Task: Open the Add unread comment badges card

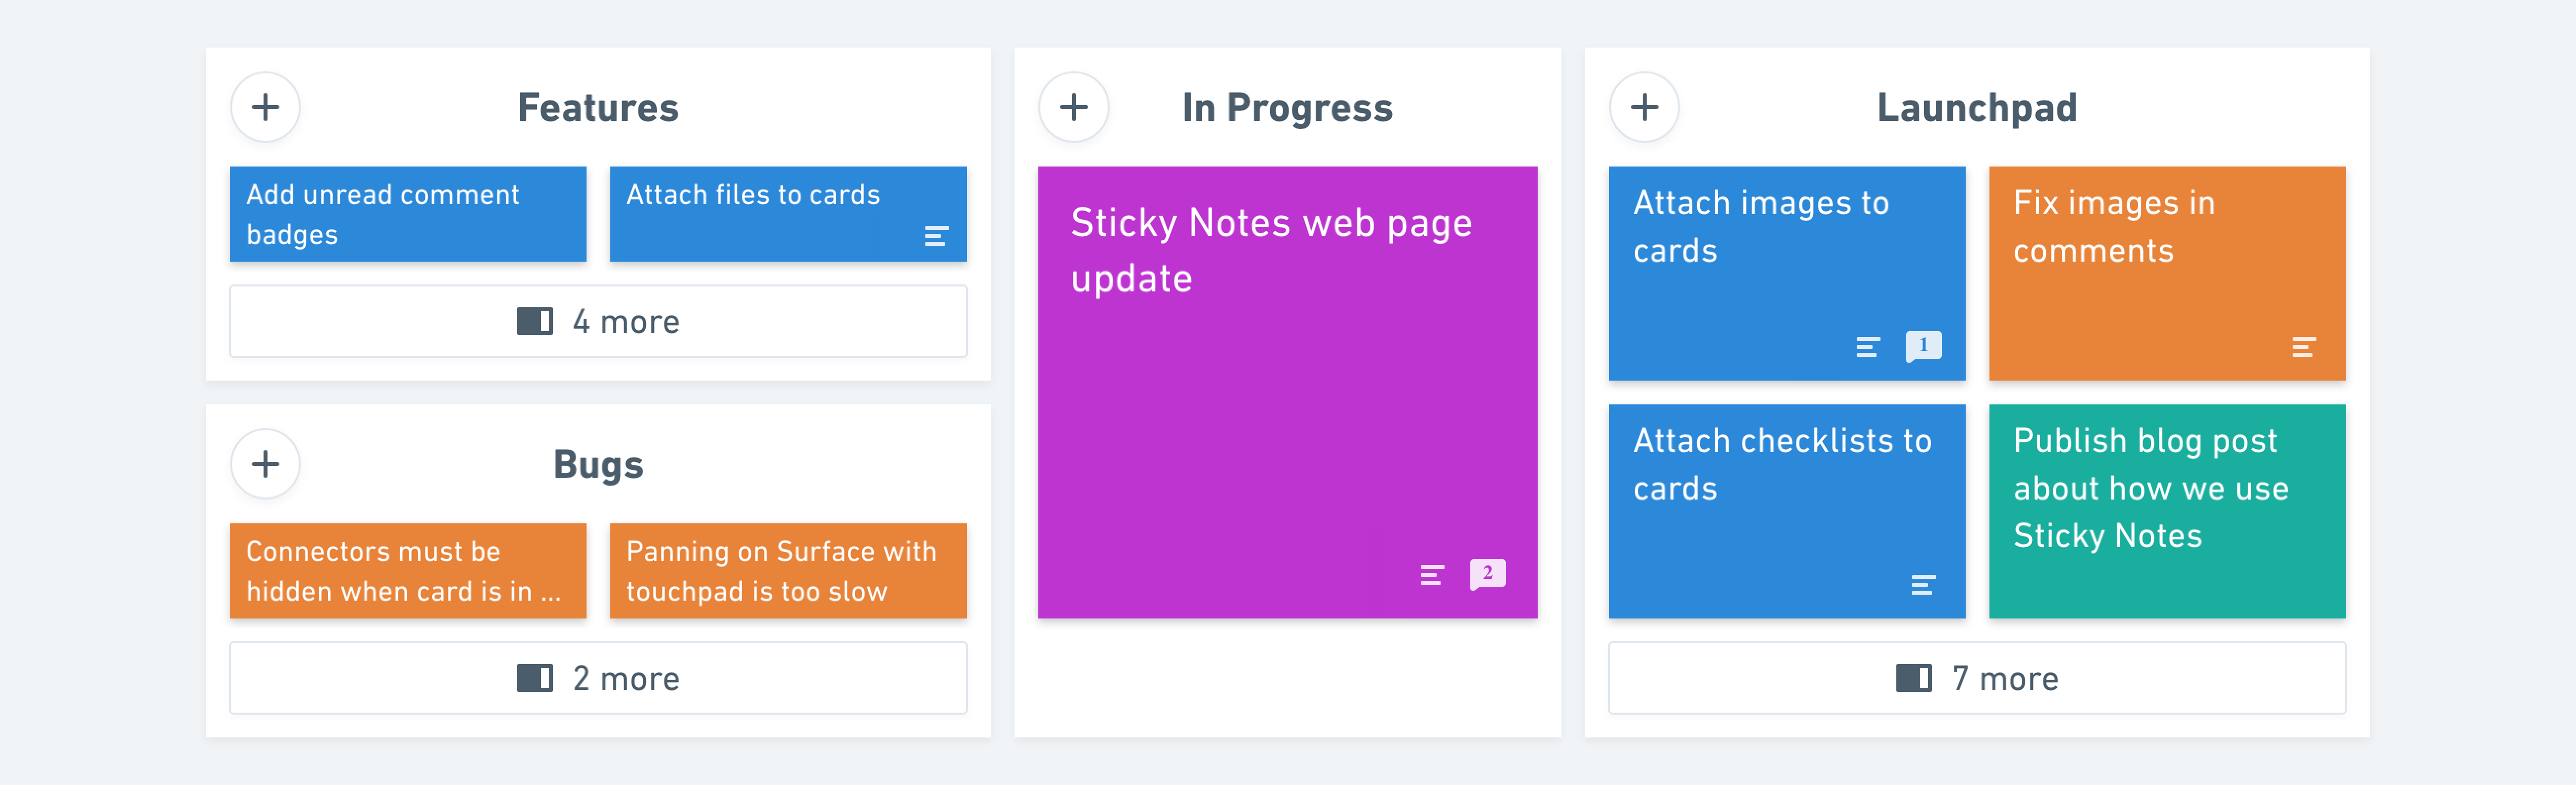Action: tap(408, 214)
